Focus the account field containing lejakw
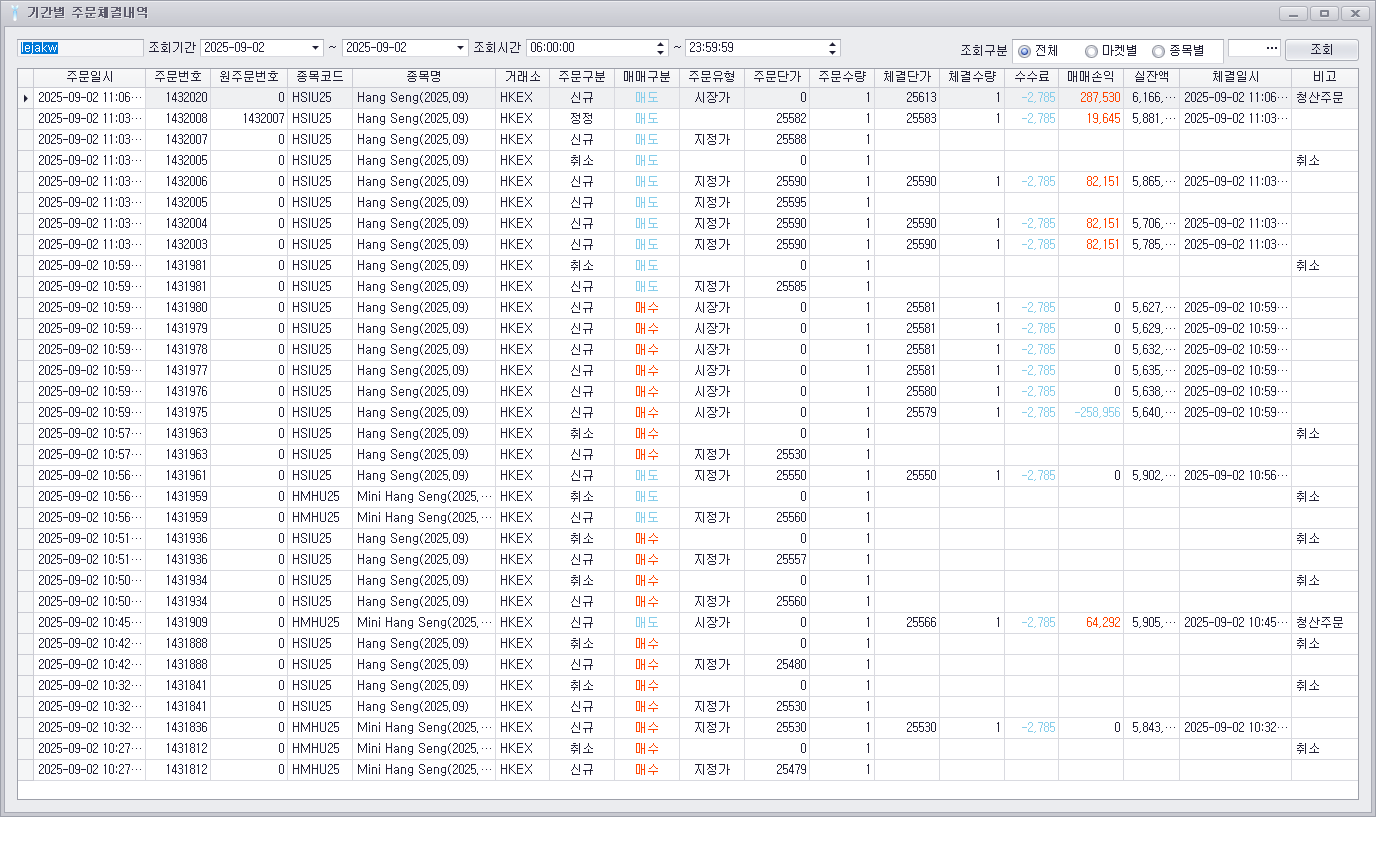This screenshot has height=854, width=1376. pos(81,48)
